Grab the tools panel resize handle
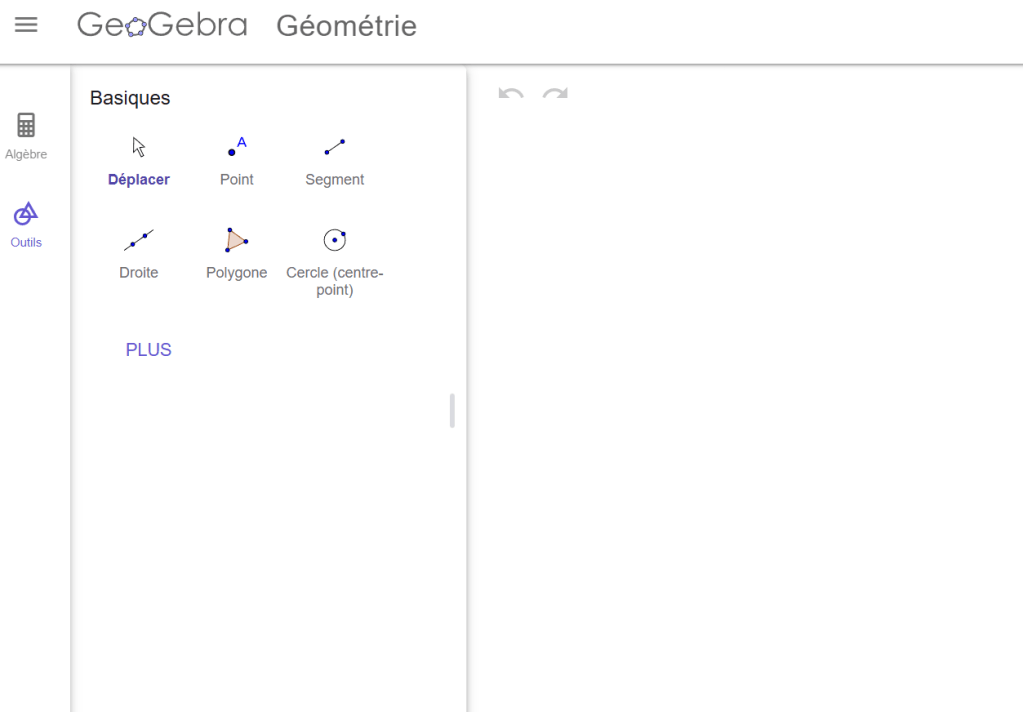This screenshot has height=712, width=1023. [452, 410]
